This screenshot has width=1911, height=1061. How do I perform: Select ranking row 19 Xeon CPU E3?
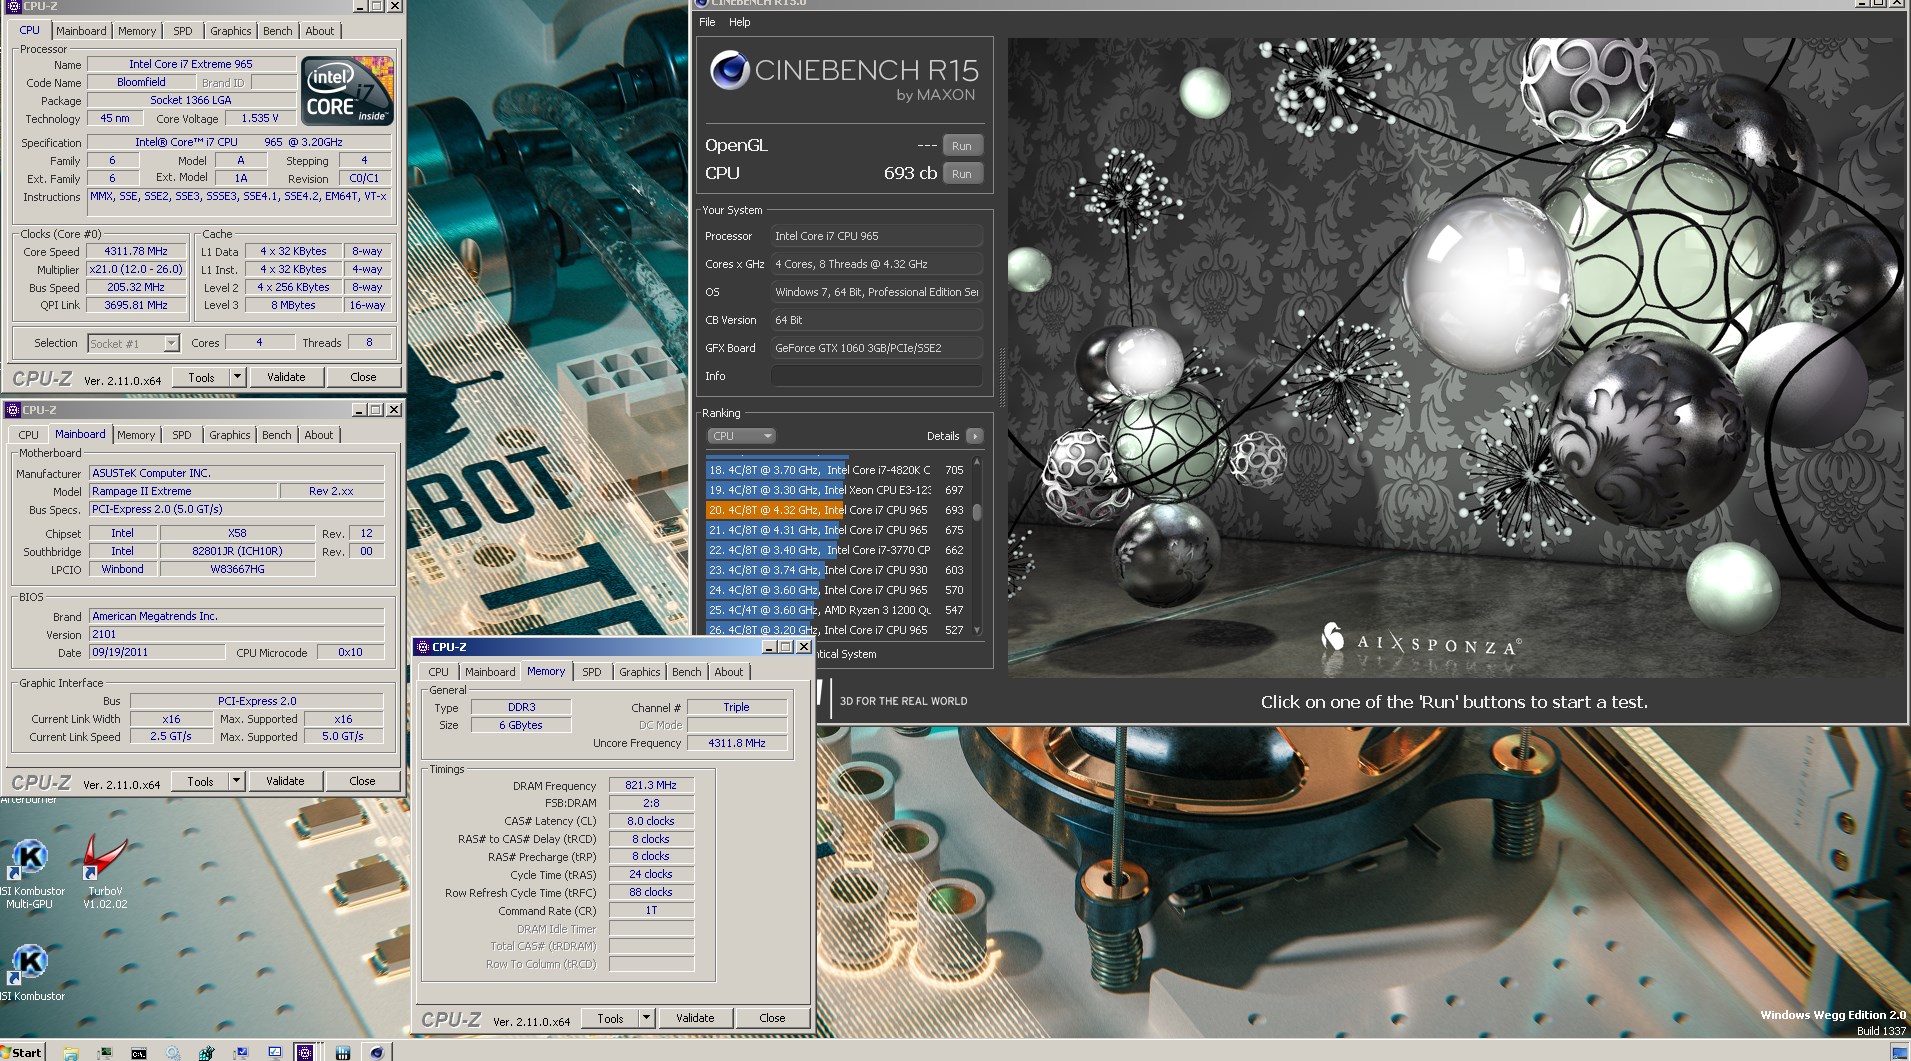pyautogui.click(x=837, y=490)
